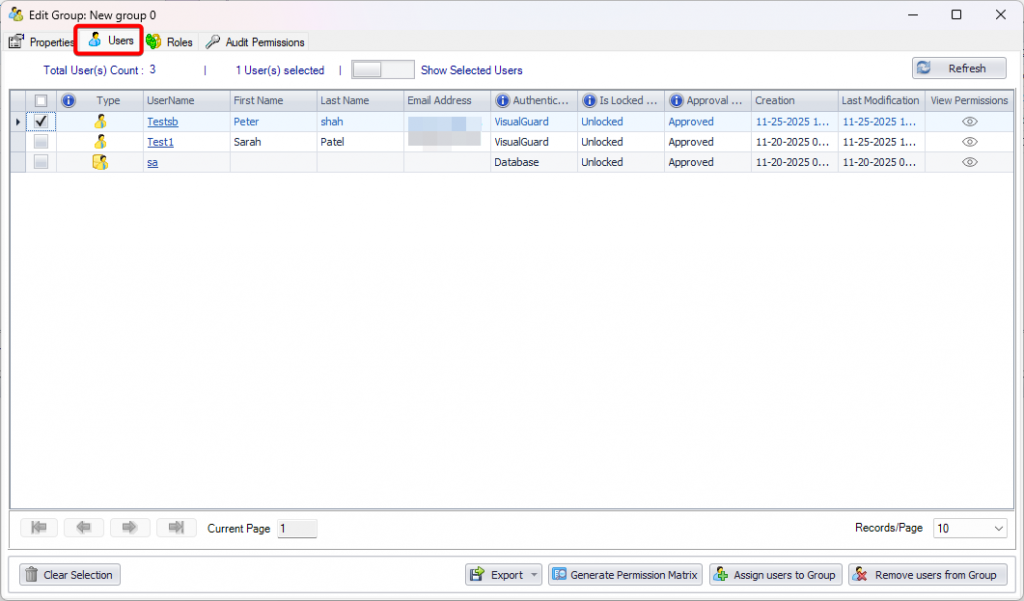Open the Records/Page dropdown
This screenshot has height=601, width=1024.
(969, 528)
